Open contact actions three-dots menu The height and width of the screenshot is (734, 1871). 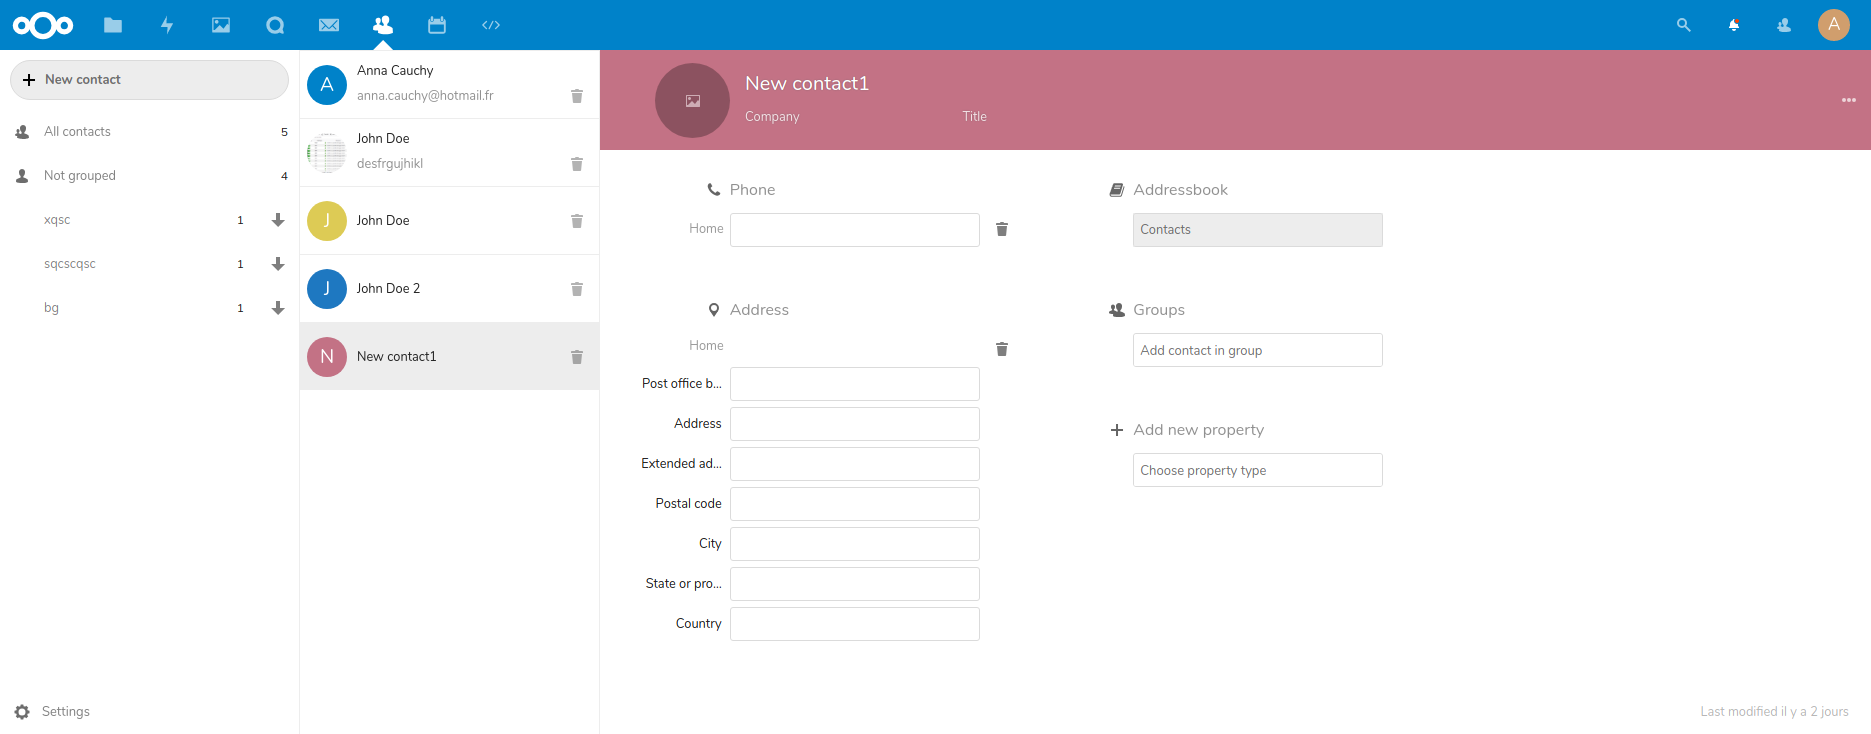tap(1849, 100)
